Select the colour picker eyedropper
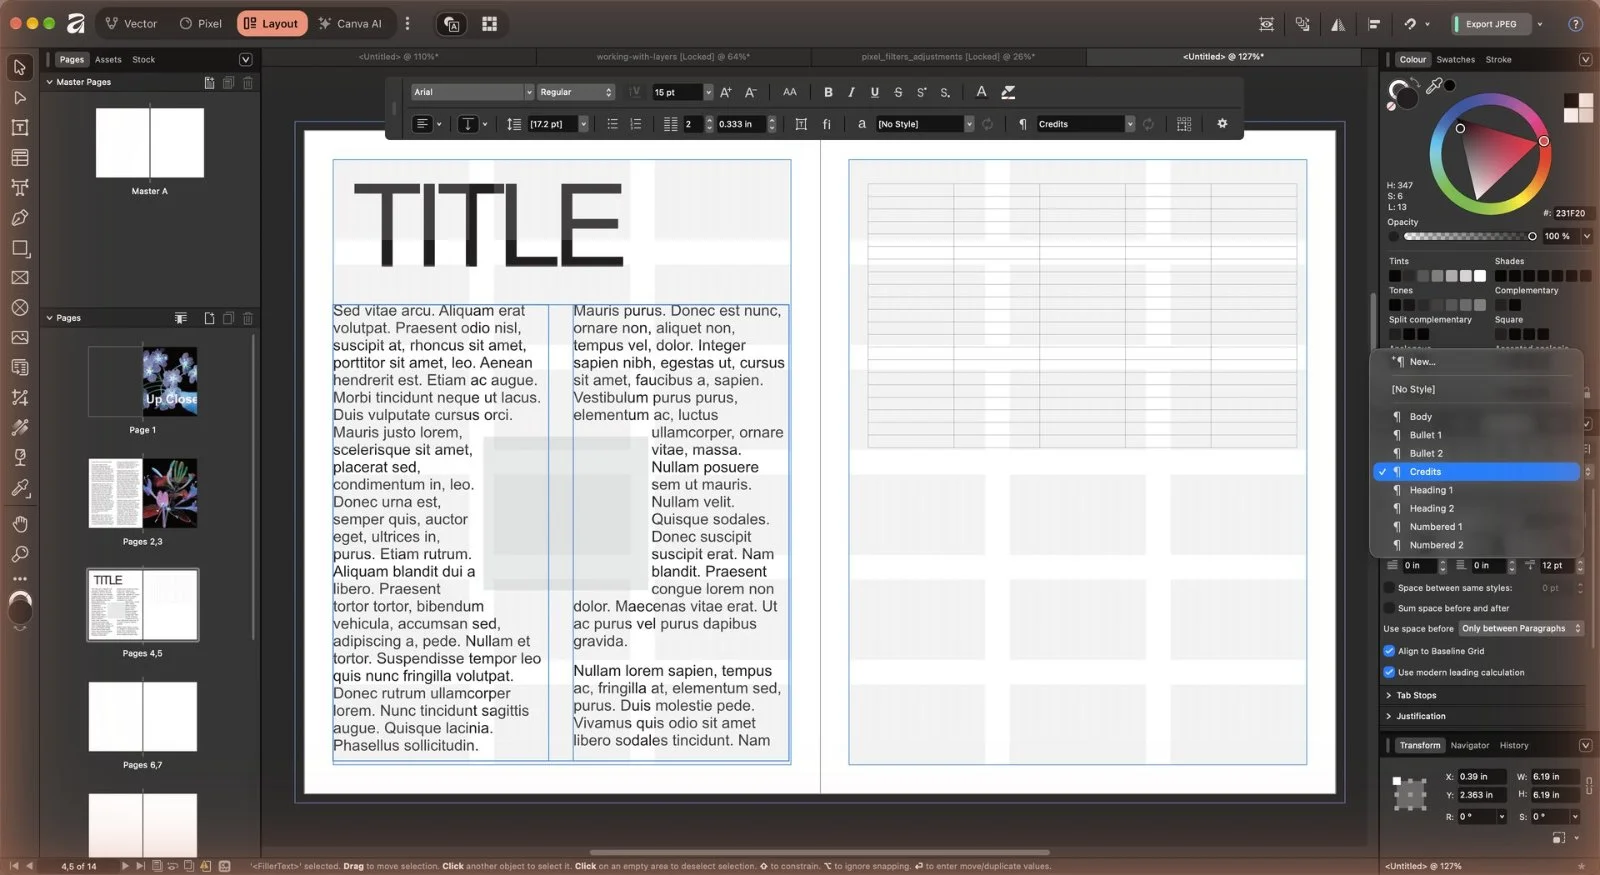 point(1434,86)
